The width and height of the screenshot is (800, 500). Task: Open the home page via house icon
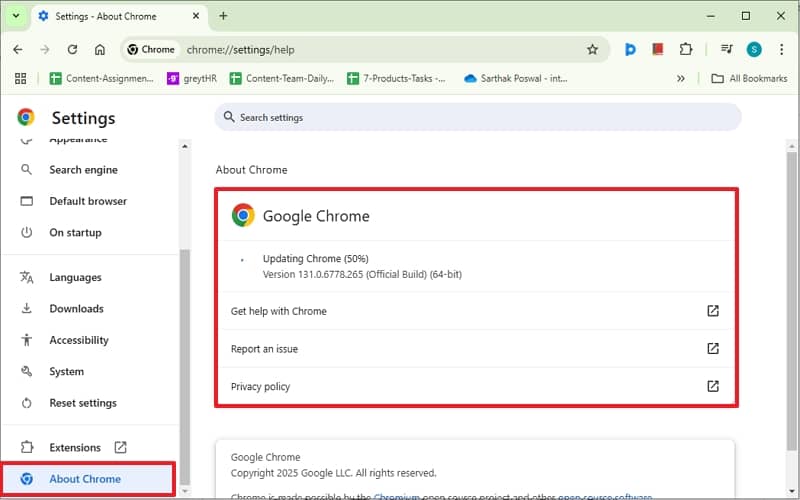coord(100,49)
